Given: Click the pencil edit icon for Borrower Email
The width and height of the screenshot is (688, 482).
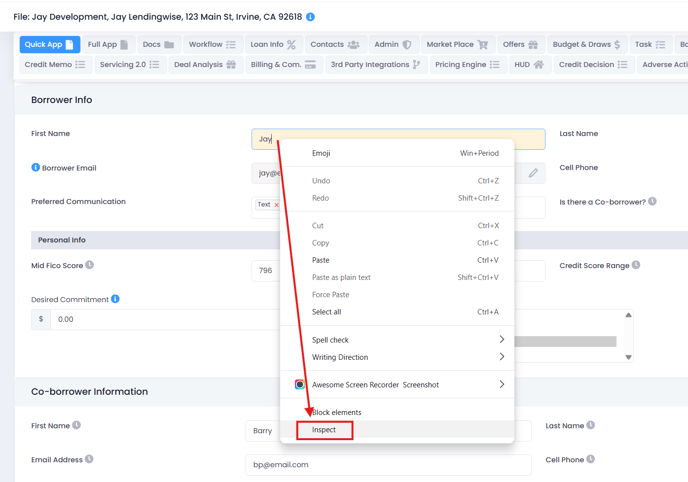Looking at the screenshot, I should (x=533, y=173).
